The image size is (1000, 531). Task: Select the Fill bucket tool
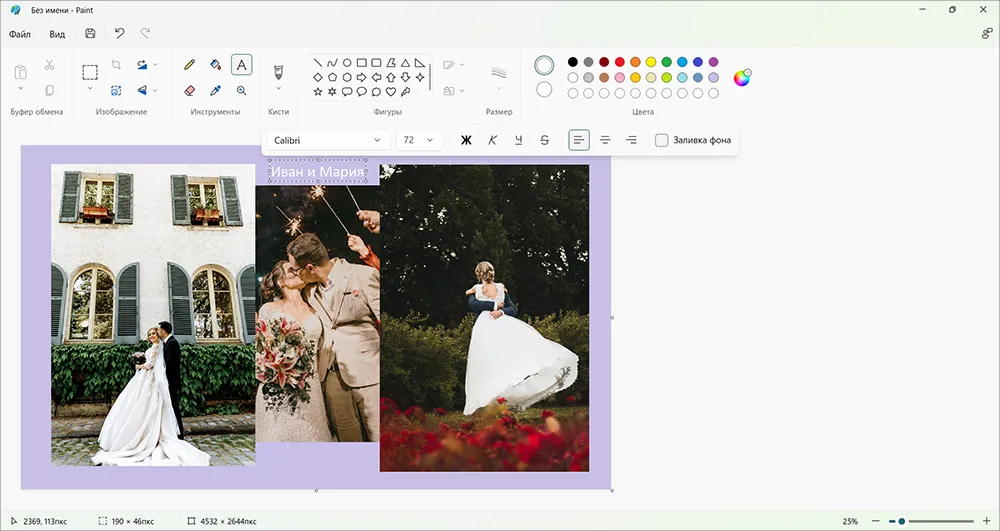click(216, 64)
